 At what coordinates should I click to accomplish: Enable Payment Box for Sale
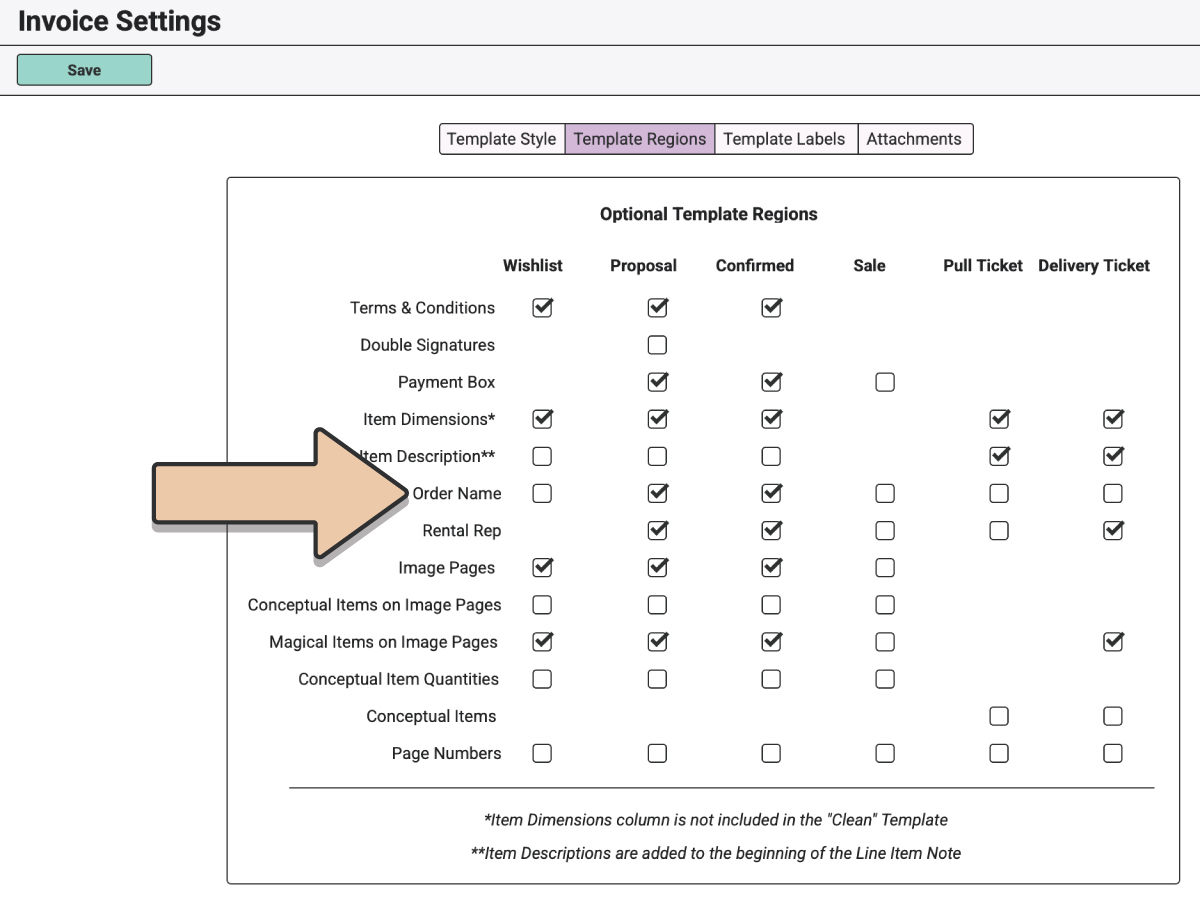885,382
